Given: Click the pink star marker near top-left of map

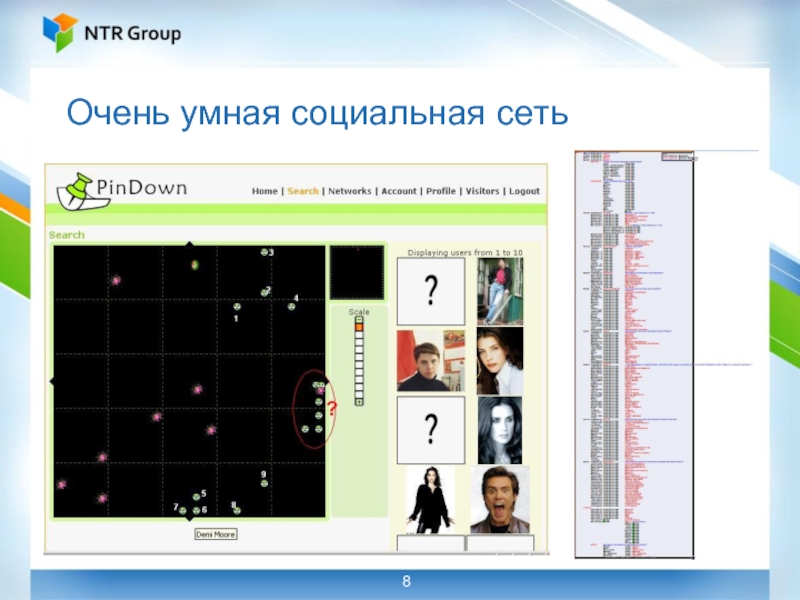Looking at the screenshot, I should tap(116, 280).
